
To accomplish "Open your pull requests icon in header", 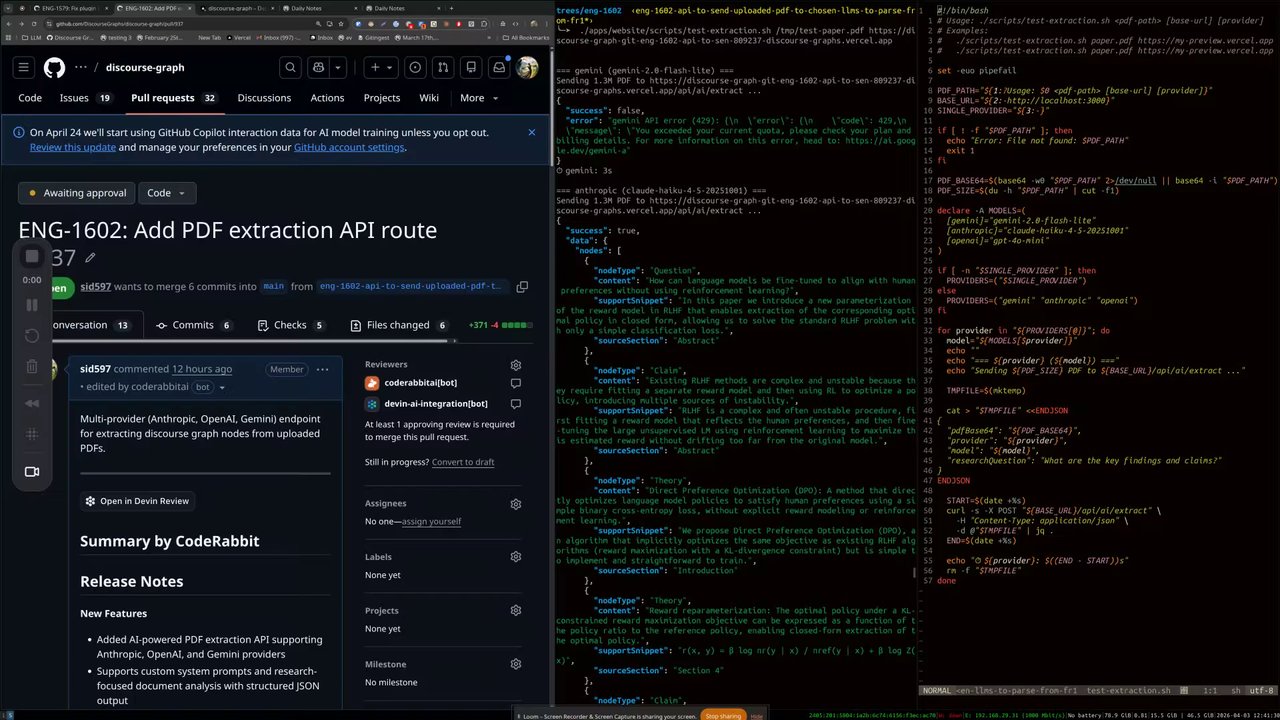I will [x=443, y=68].
